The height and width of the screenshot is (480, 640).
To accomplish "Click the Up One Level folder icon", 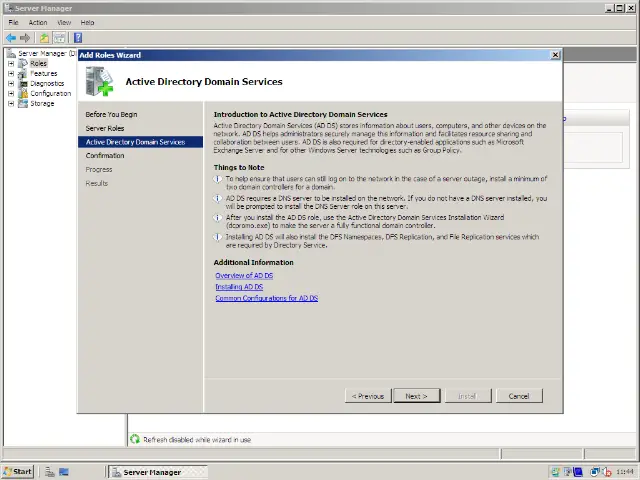I will 44,38.
